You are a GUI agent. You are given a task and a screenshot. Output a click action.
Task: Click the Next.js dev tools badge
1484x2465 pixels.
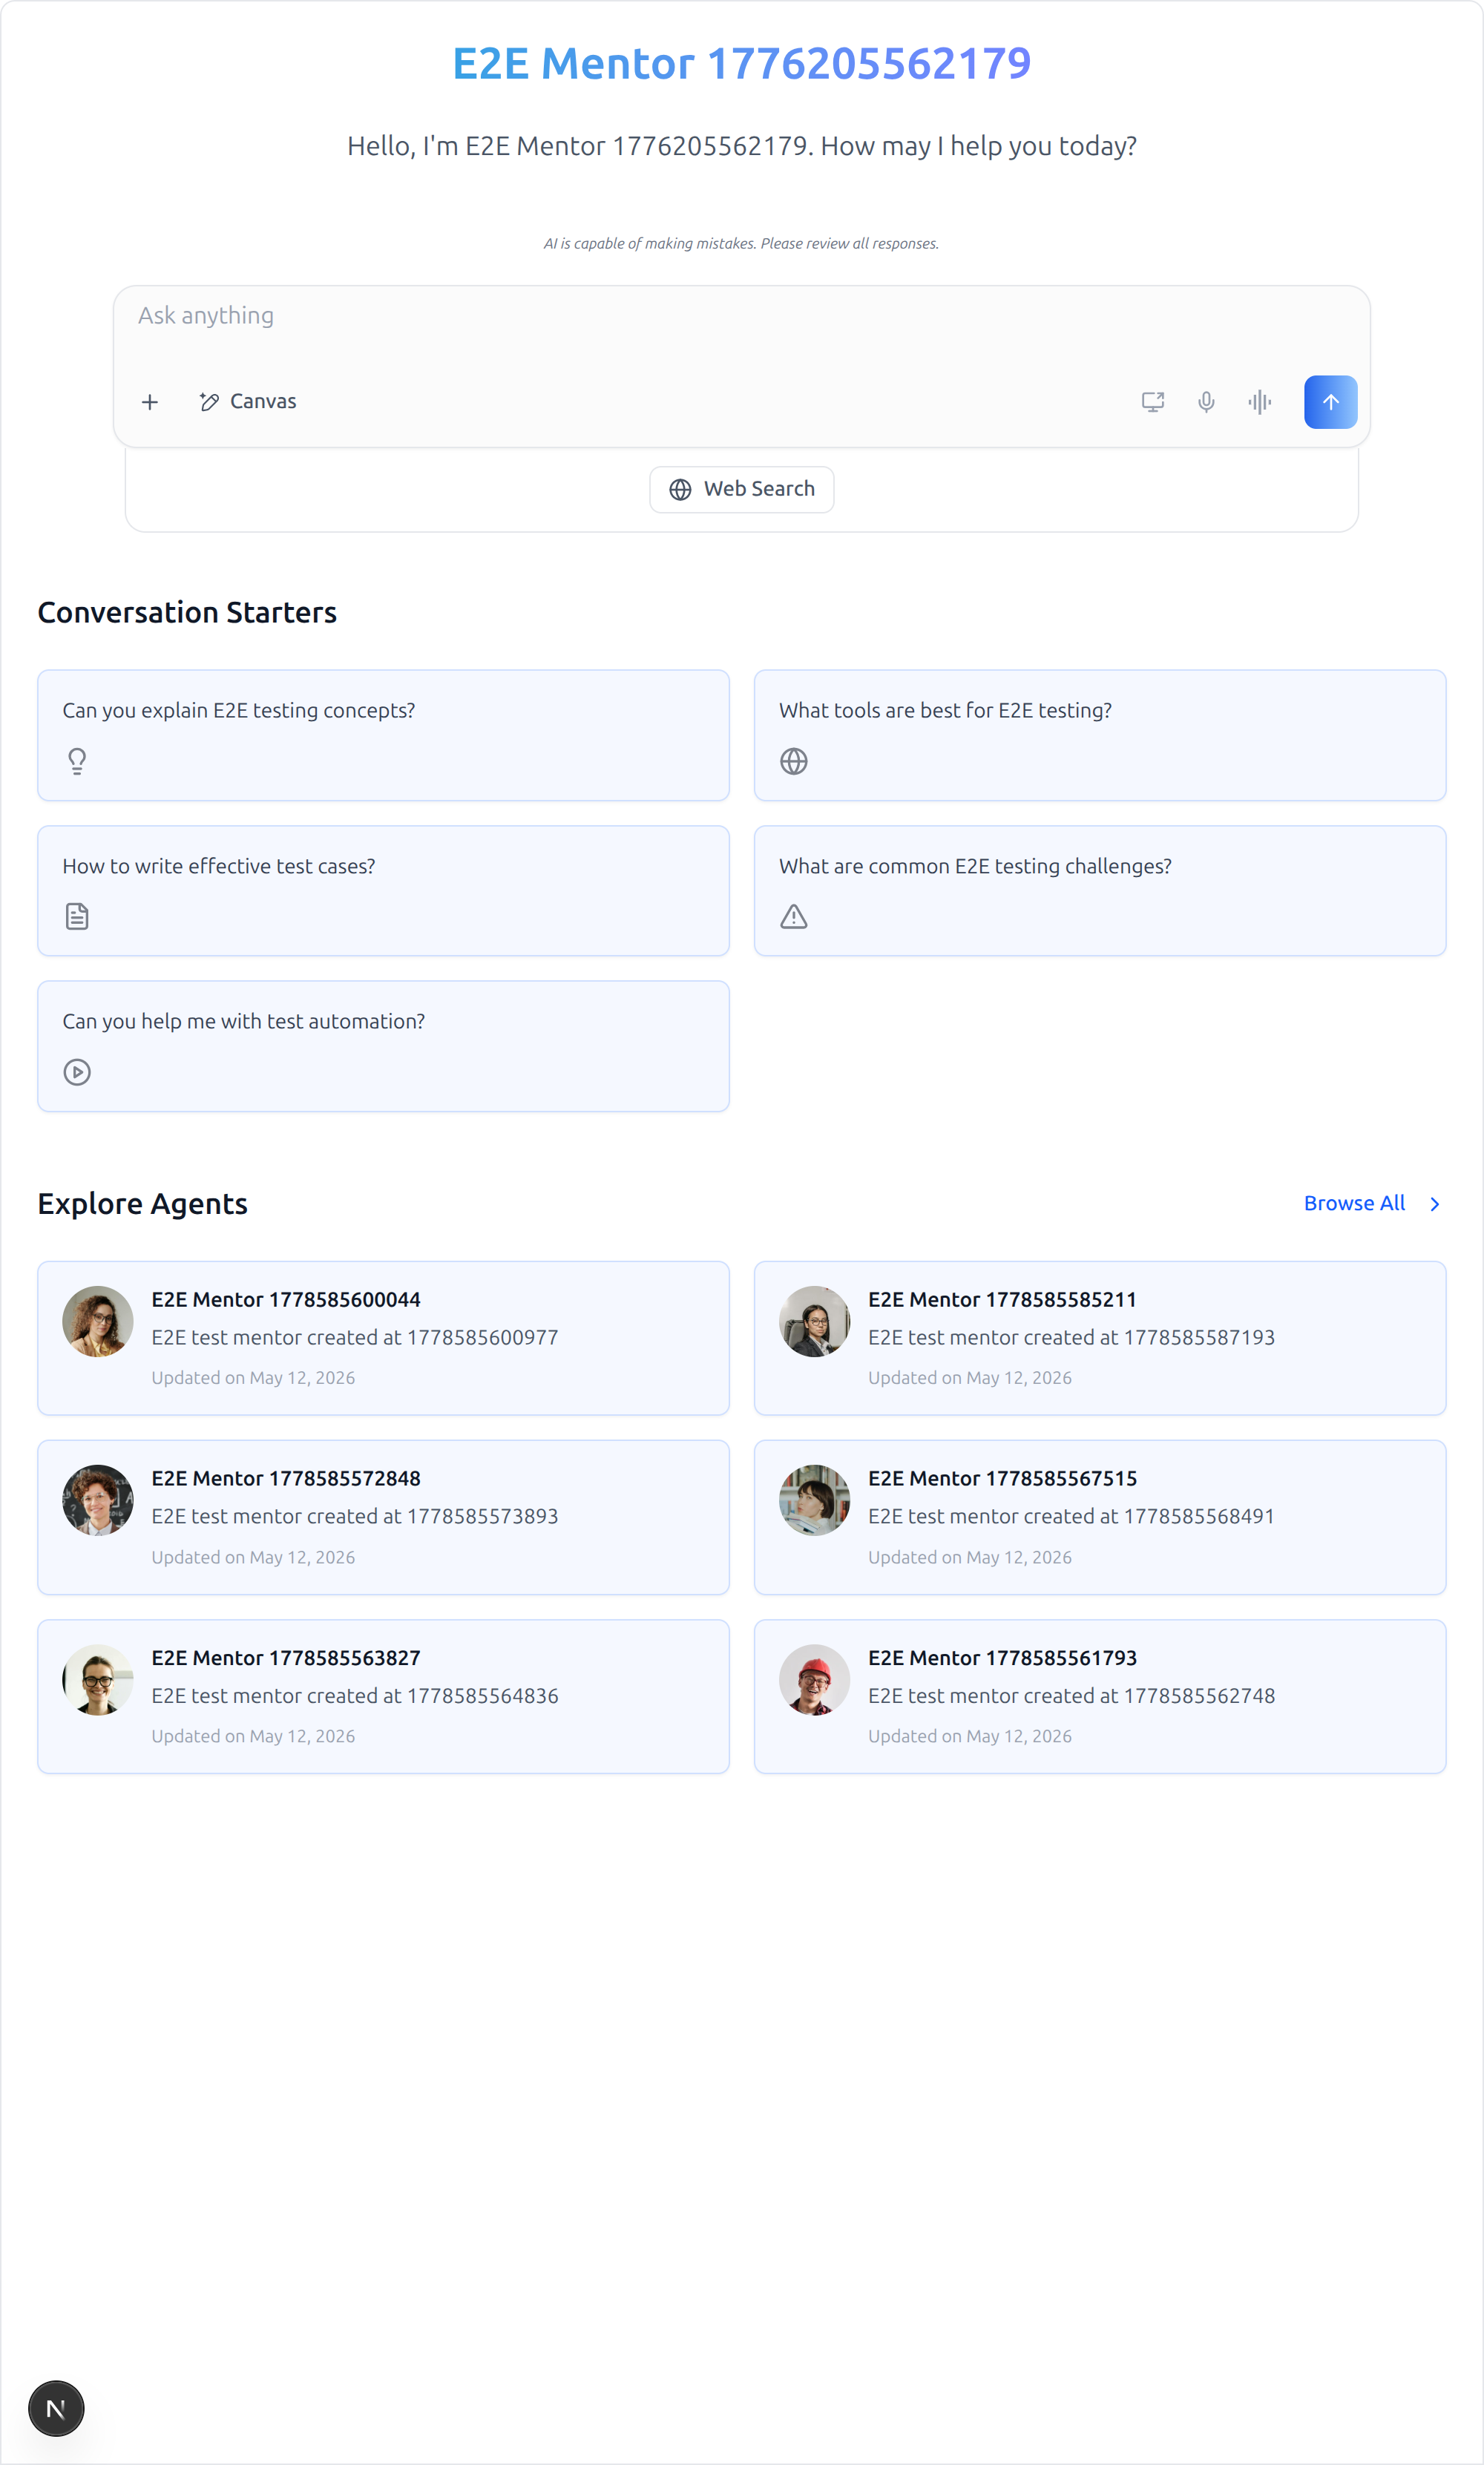(x=56, y=2409)
